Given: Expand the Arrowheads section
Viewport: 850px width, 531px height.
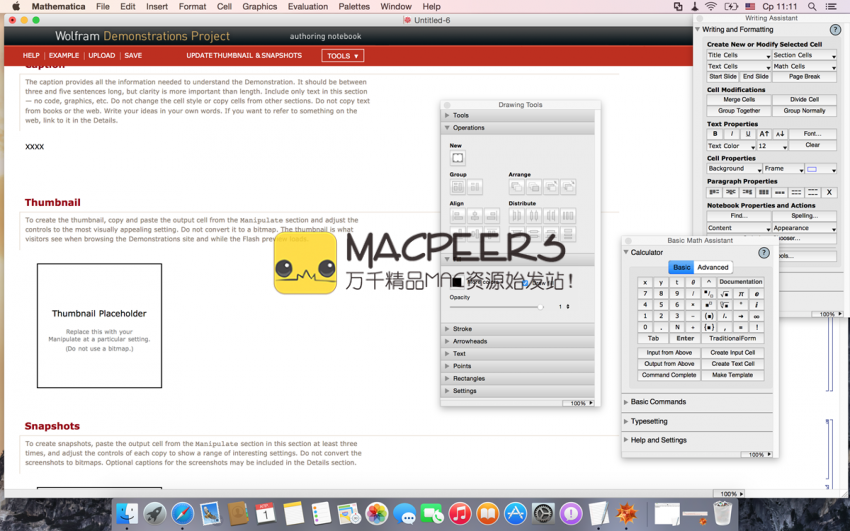Looking at the screenshot, I should tap(447, 341).
